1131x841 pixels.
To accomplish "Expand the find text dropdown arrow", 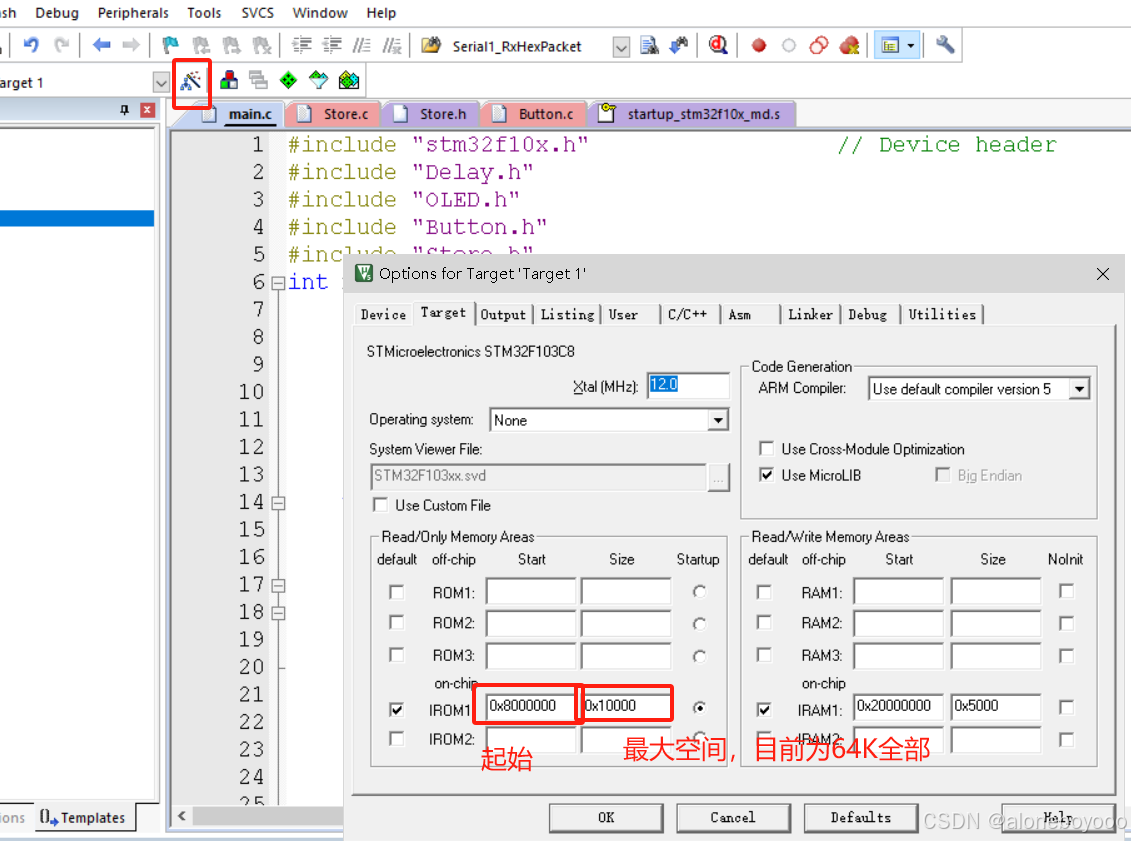I will pos(621,47).
